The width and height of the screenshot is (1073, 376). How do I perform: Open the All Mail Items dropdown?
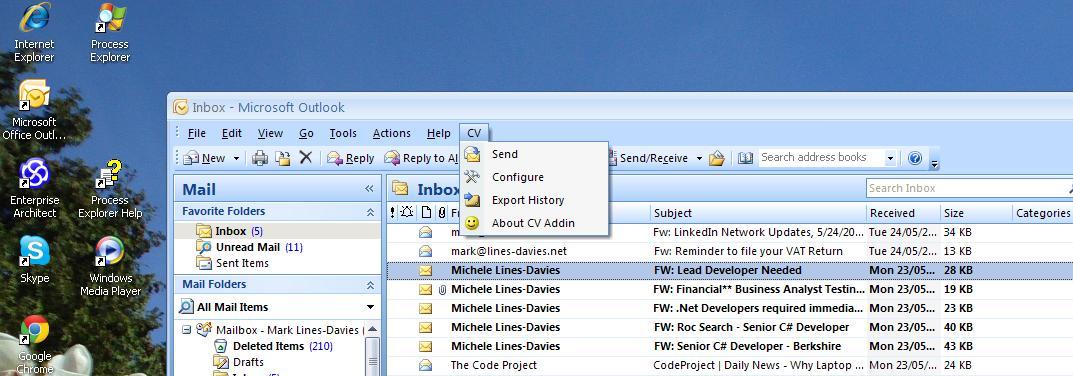[371, 308]
